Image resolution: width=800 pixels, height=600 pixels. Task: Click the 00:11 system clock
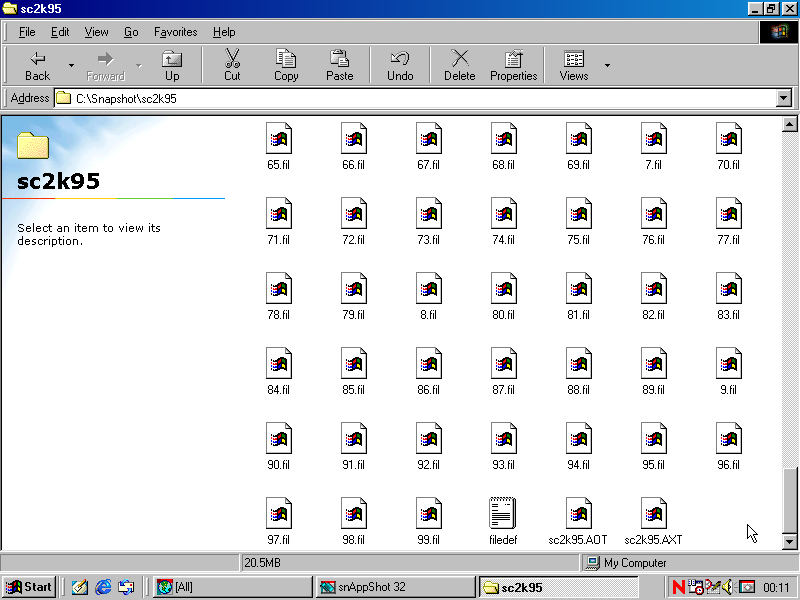pos(776,588)
